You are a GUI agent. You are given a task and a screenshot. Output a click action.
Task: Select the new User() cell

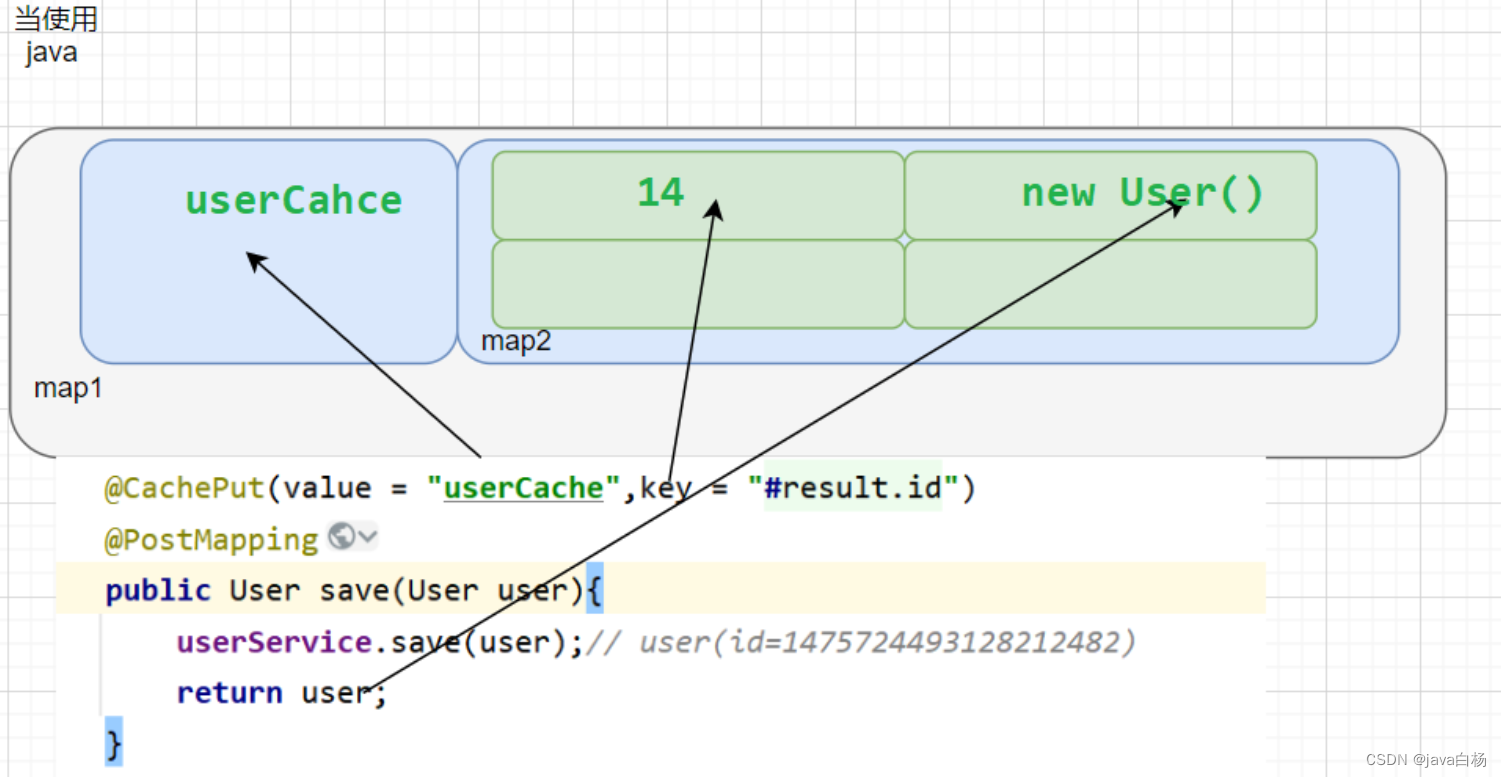[1110, 195]
